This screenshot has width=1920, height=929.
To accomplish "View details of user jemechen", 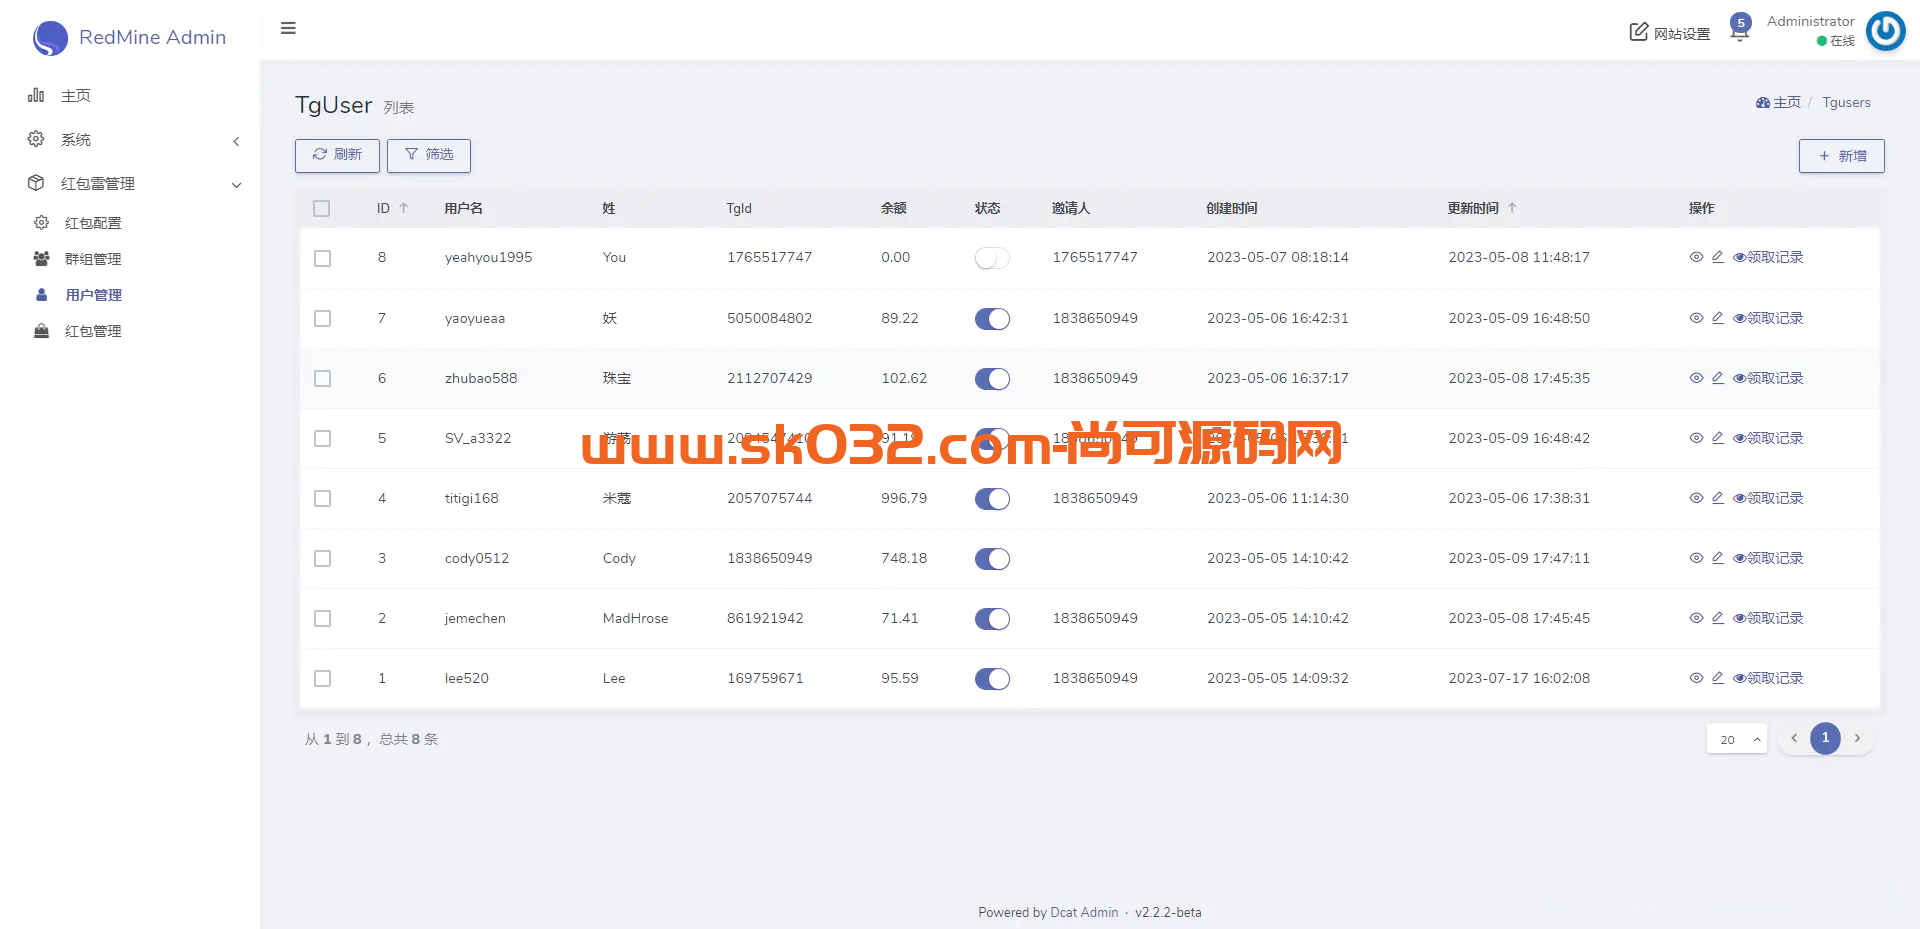I will (x=1696, y=618).
